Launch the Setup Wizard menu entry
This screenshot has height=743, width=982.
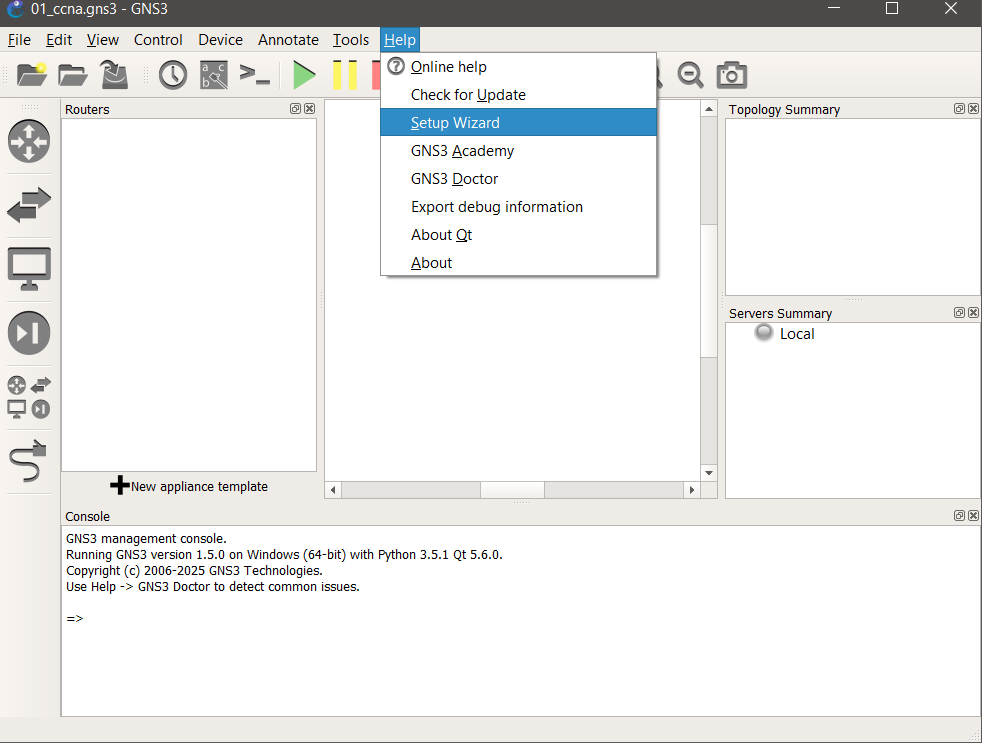point(518,123)
